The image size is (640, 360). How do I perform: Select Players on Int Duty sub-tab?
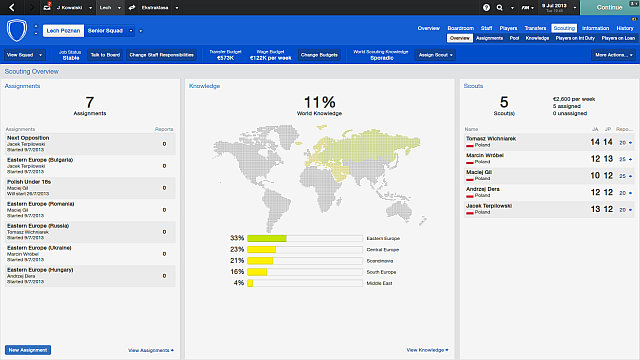(x=575, y=38)
